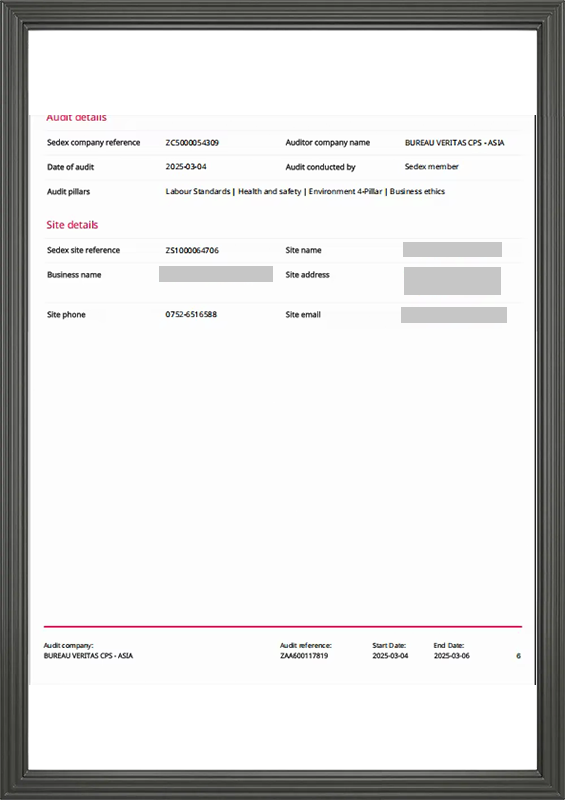
Task: Select the 'Sedex member' value
Action: 431,166
